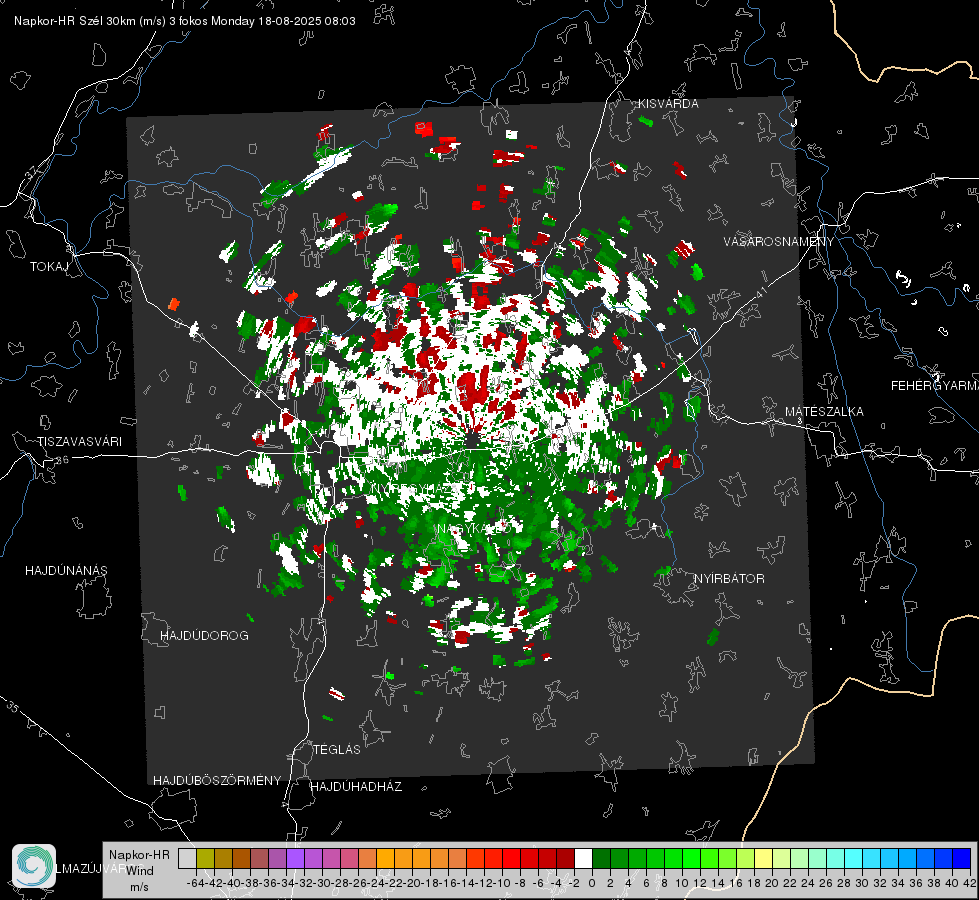979x900 pixels.
Task: Click the -10 legend value
Action: tap(502, 883)
